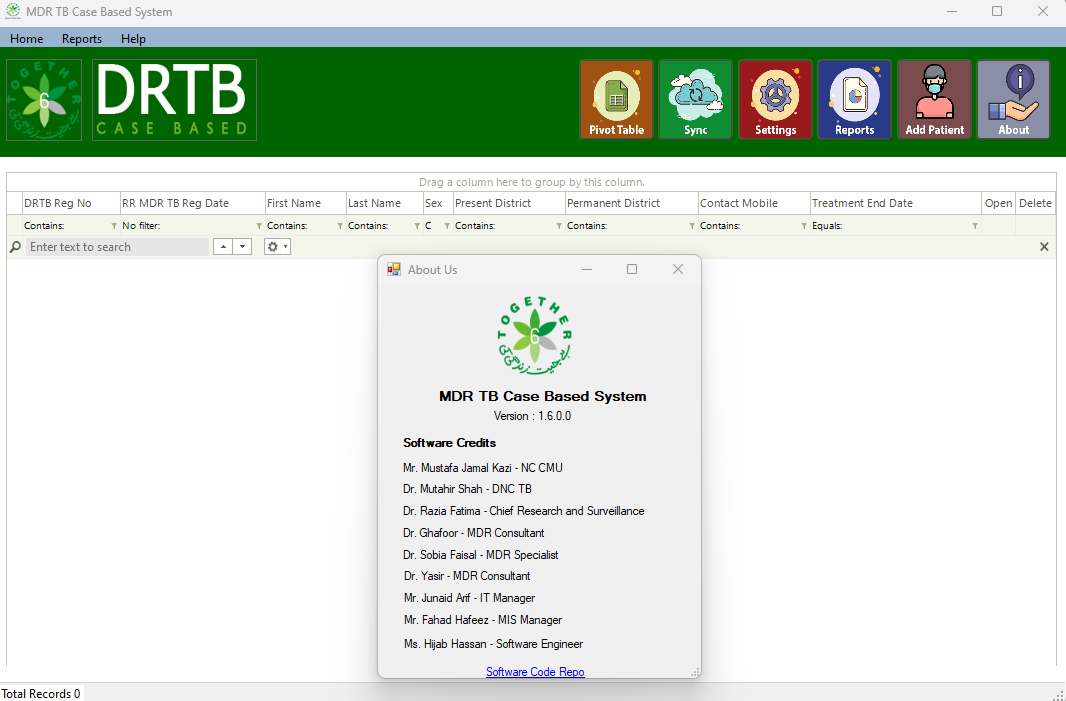The width and height of the screenshot is (1066, 701).
Task: Click the Version : 1.6.0.0 text
Action: pyautogui.click(x=532, y=416)
